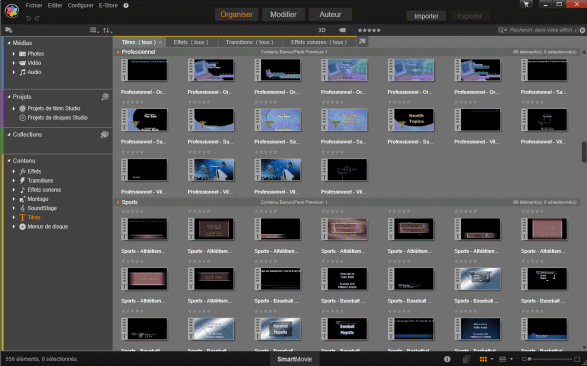Viewport: 587px width, 366px height.
Task: Toggle the 3D filter
Action: tap(322, 30)
